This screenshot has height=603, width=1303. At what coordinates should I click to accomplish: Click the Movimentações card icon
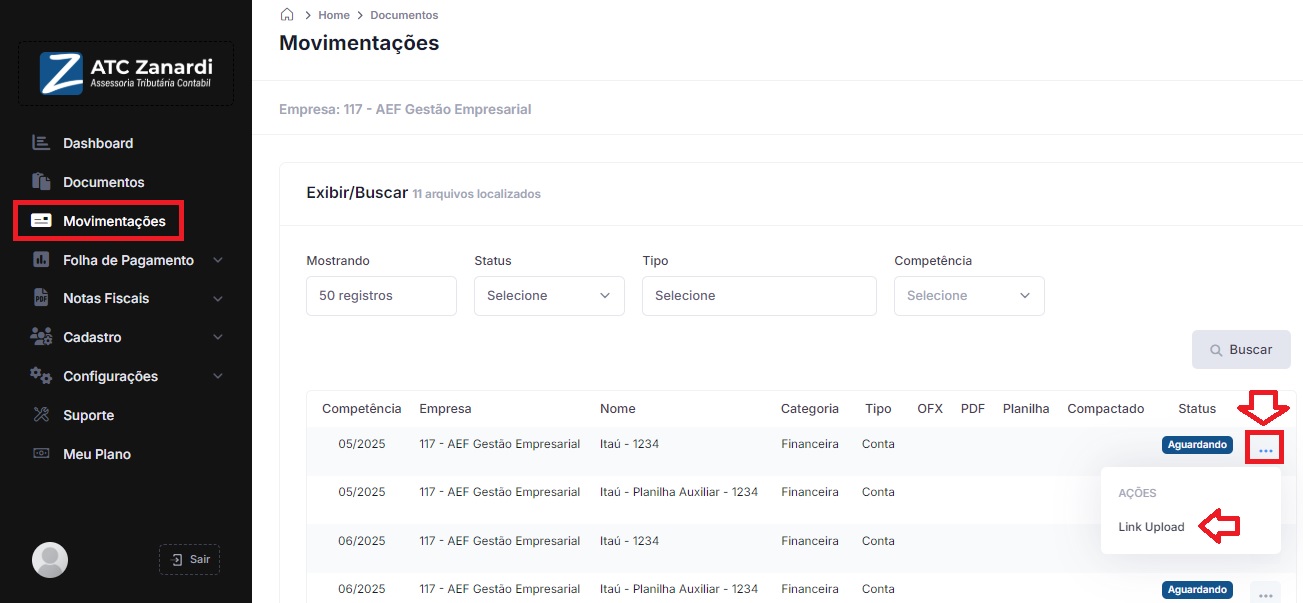[x=41, y=221]
